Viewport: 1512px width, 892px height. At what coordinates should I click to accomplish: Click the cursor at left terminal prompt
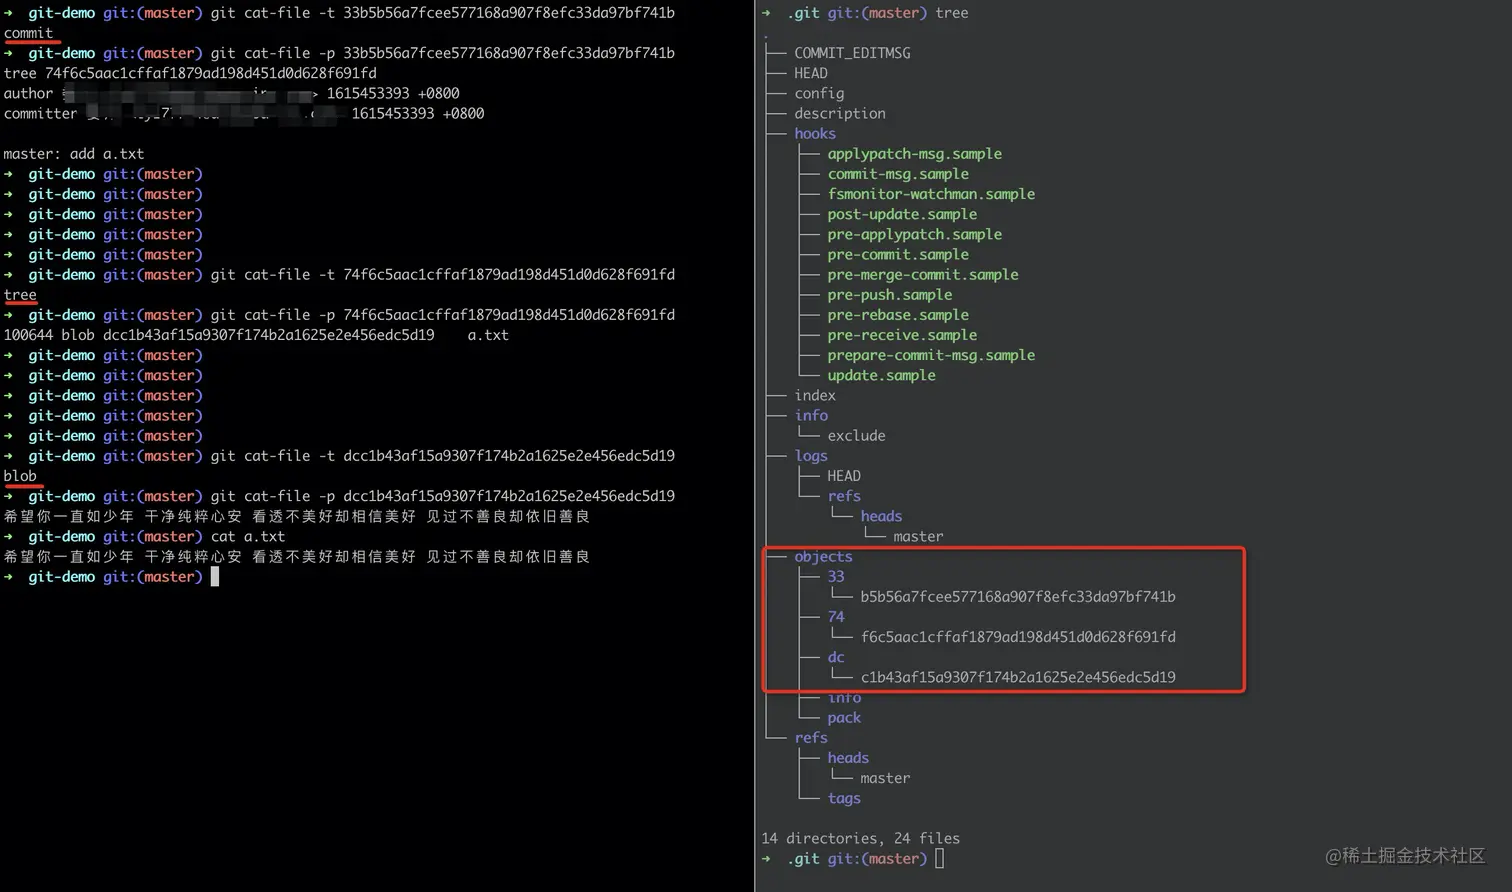pyautogui.click(x=215, y=577)
